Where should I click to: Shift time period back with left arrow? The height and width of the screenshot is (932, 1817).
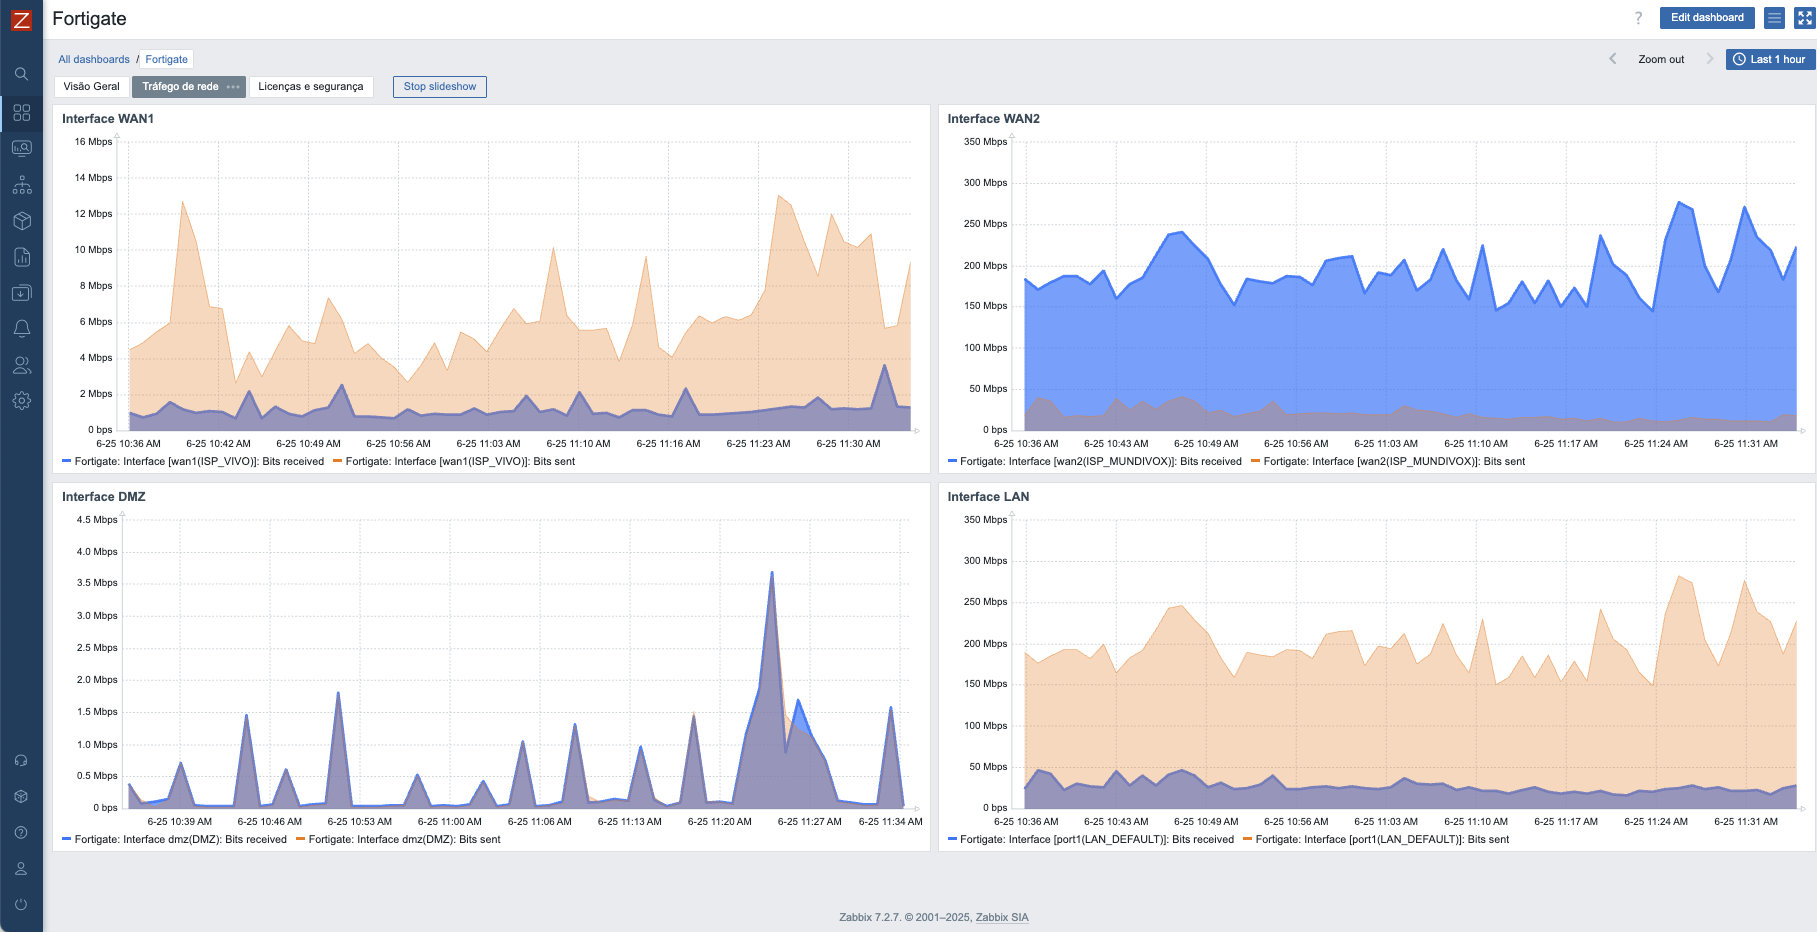pos(1612,59)
